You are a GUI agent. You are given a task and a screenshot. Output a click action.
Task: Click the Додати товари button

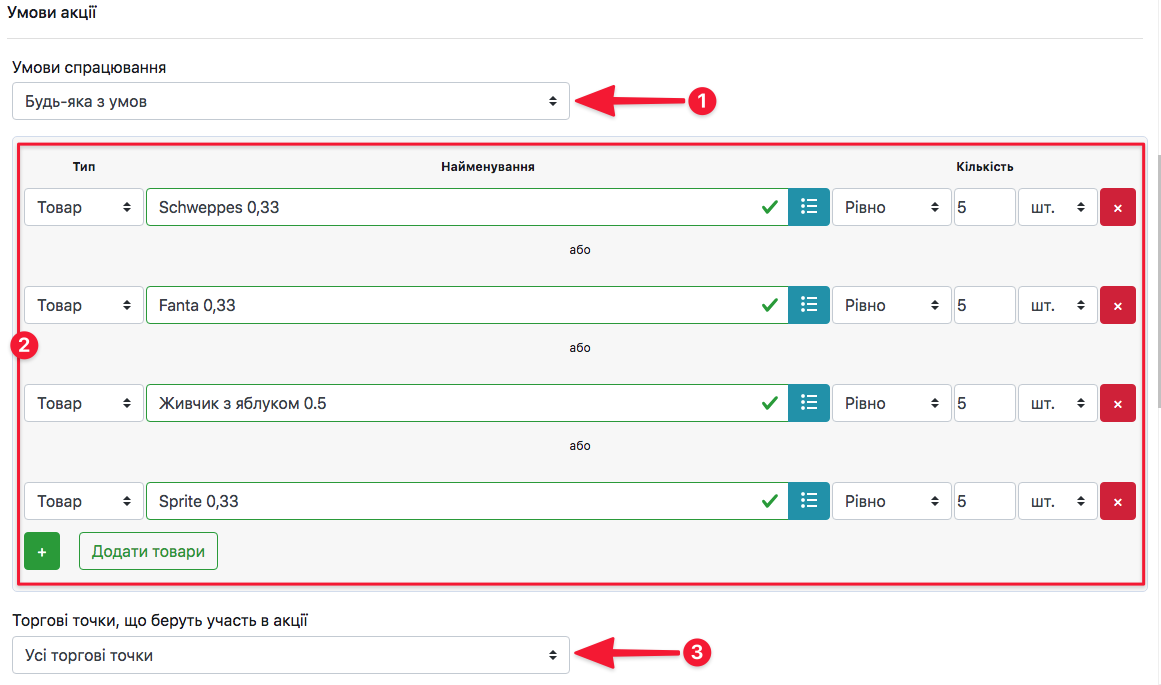(x=148, y=551)
